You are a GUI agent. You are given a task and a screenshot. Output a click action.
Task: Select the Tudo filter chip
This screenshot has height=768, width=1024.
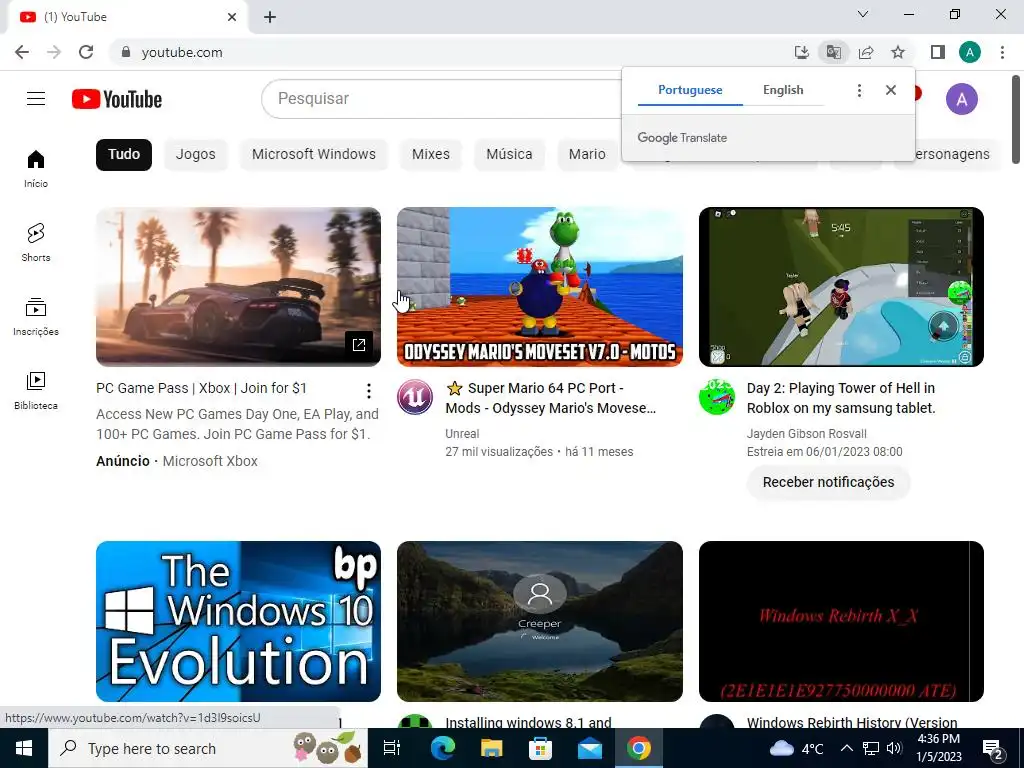[124, 155]
